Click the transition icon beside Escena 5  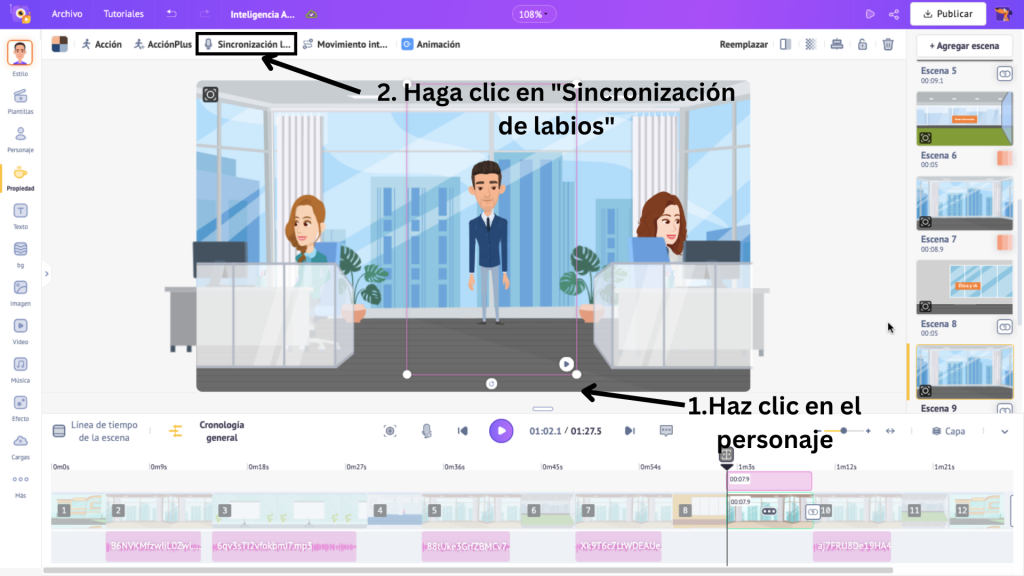click(x=1004, y=74)
